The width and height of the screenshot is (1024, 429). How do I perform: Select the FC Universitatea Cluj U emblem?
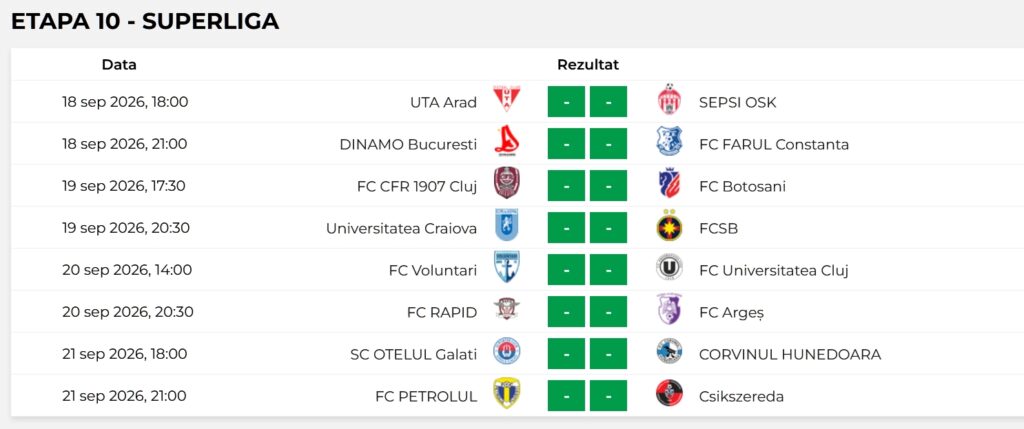[669, 268]
